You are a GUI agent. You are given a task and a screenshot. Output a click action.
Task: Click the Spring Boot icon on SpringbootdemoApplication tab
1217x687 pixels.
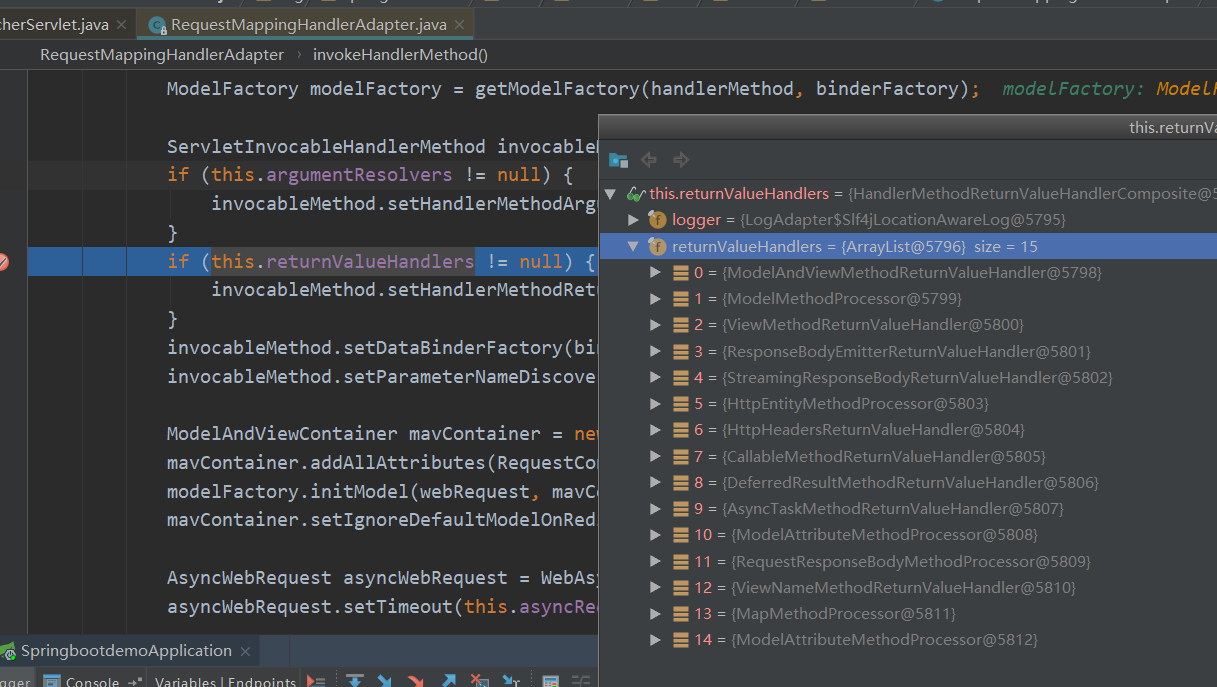[8, 651]
